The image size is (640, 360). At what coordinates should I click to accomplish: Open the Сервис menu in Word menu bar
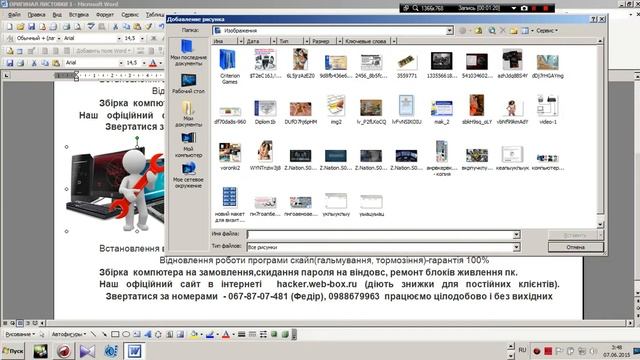pyautogui.click(x=130, y=15)
